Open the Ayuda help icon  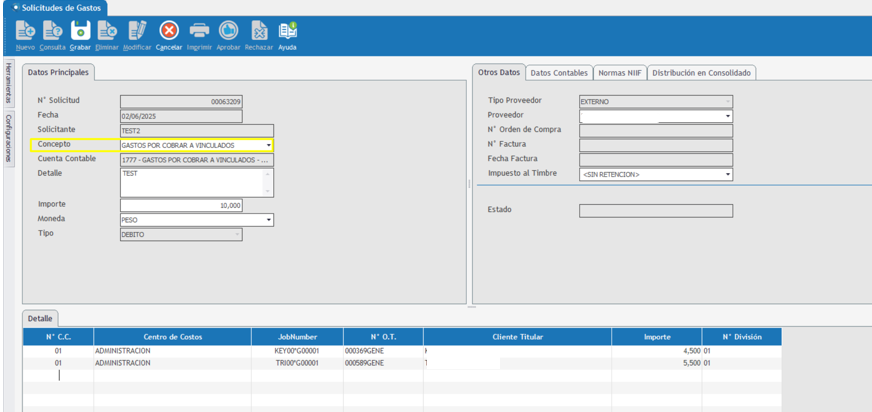tap(287, 31)
